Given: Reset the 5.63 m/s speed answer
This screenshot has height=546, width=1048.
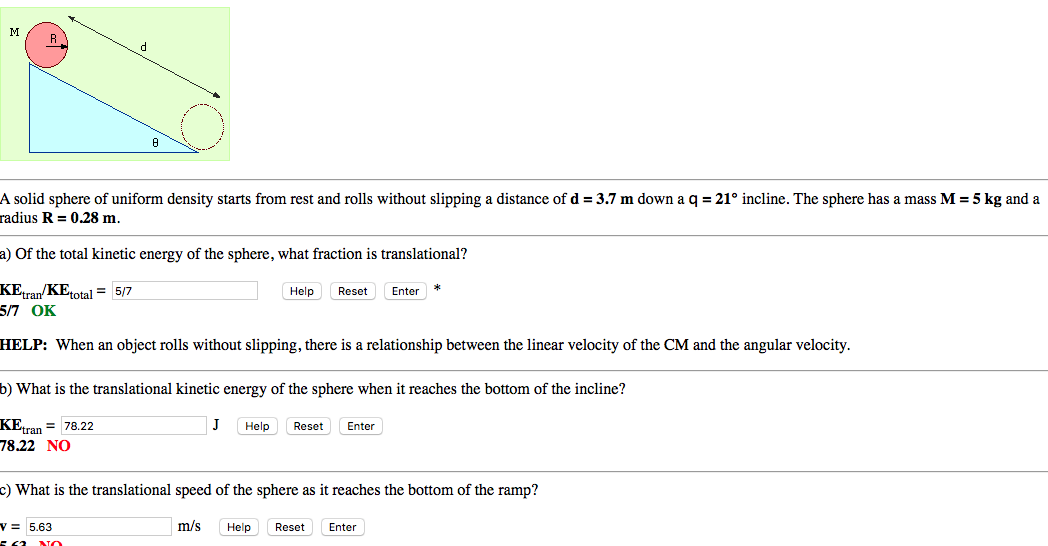Looking at the screenshot, I should pos(290,527).
